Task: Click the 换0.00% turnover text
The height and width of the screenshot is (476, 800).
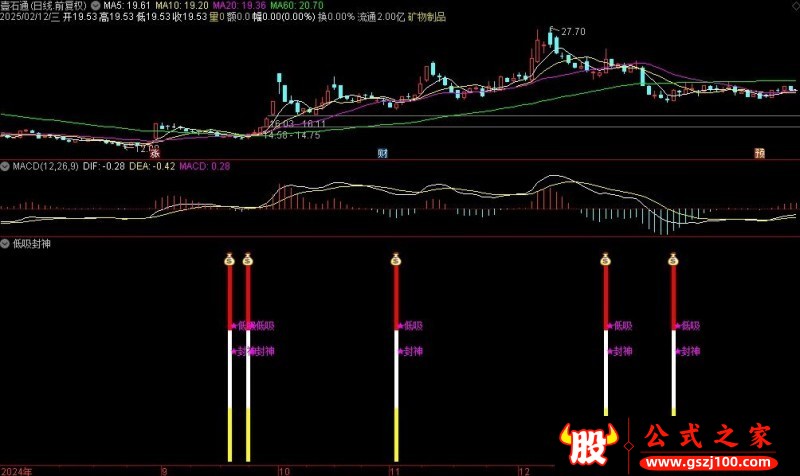Action: pos(336,17)
